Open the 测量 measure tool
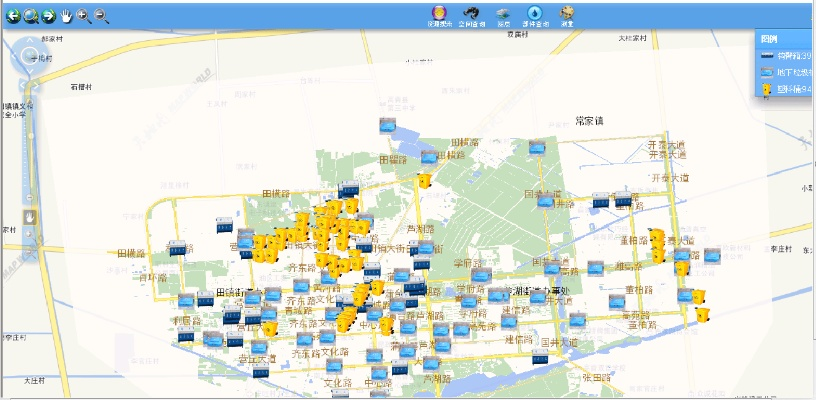Screen dimensions: 816x400 [x=567, y=15]
